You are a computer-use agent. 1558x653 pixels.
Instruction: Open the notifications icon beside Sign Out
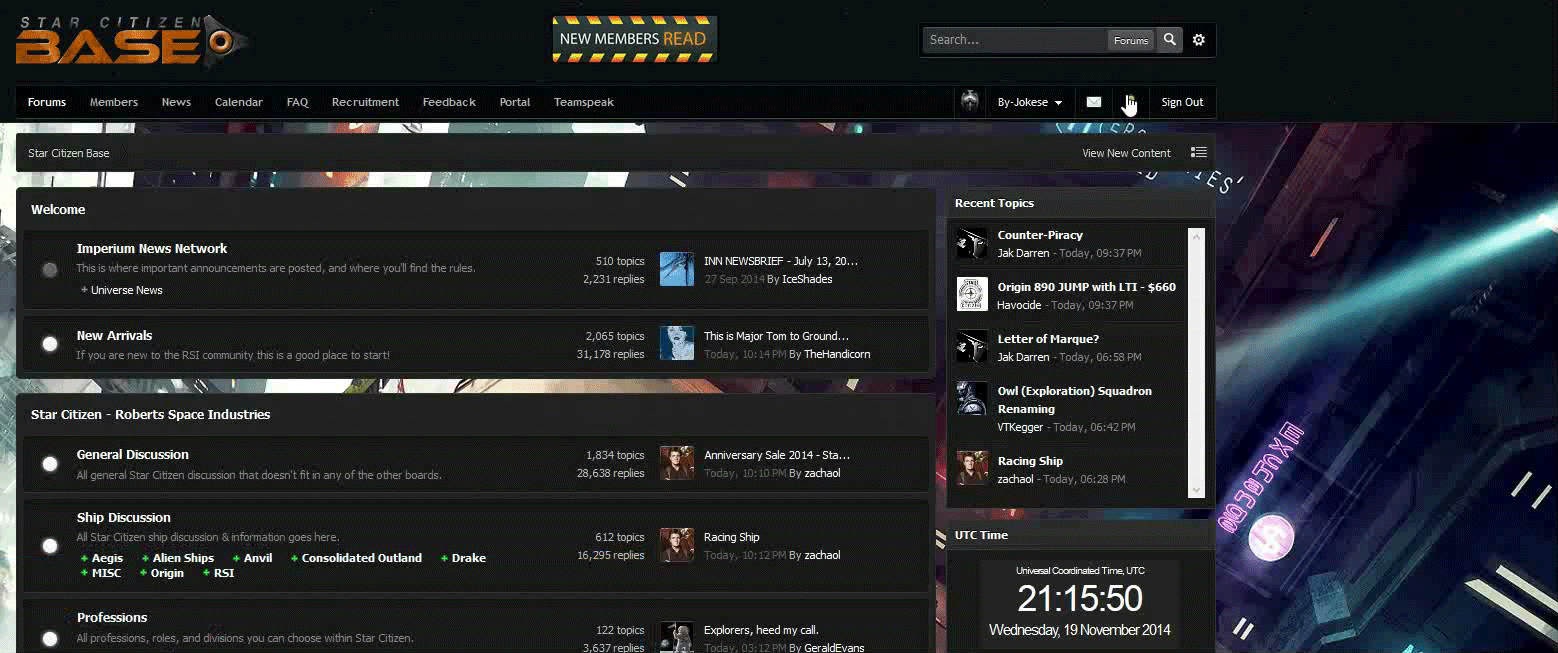[1130, 102]
